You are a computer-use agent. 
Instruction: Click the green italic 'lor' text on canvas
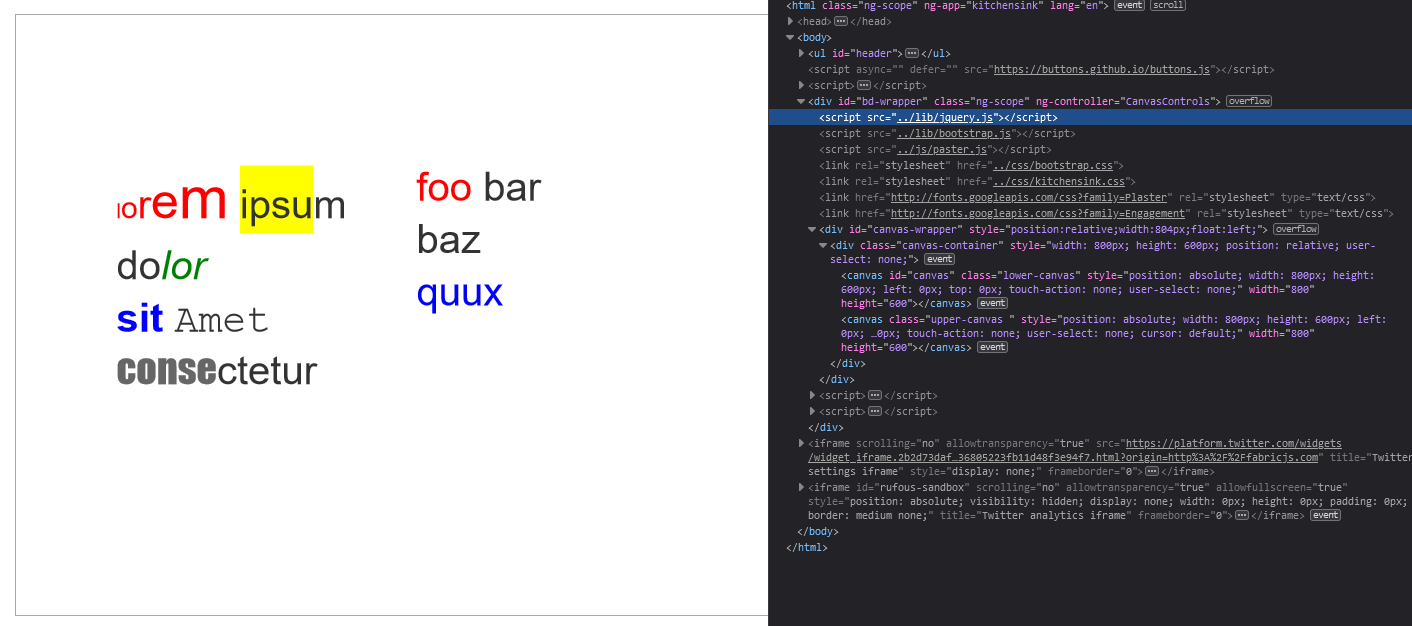(x=184, y=266)
